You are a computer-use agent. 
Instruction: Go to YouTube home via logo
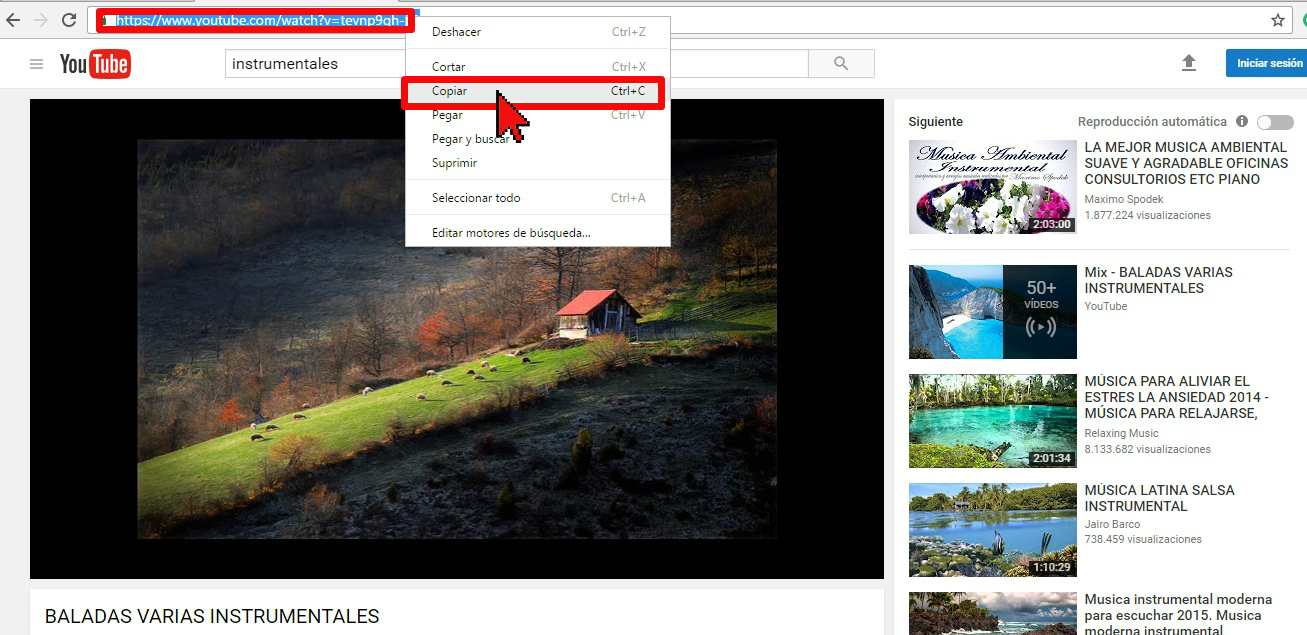(x=95, y=64)
